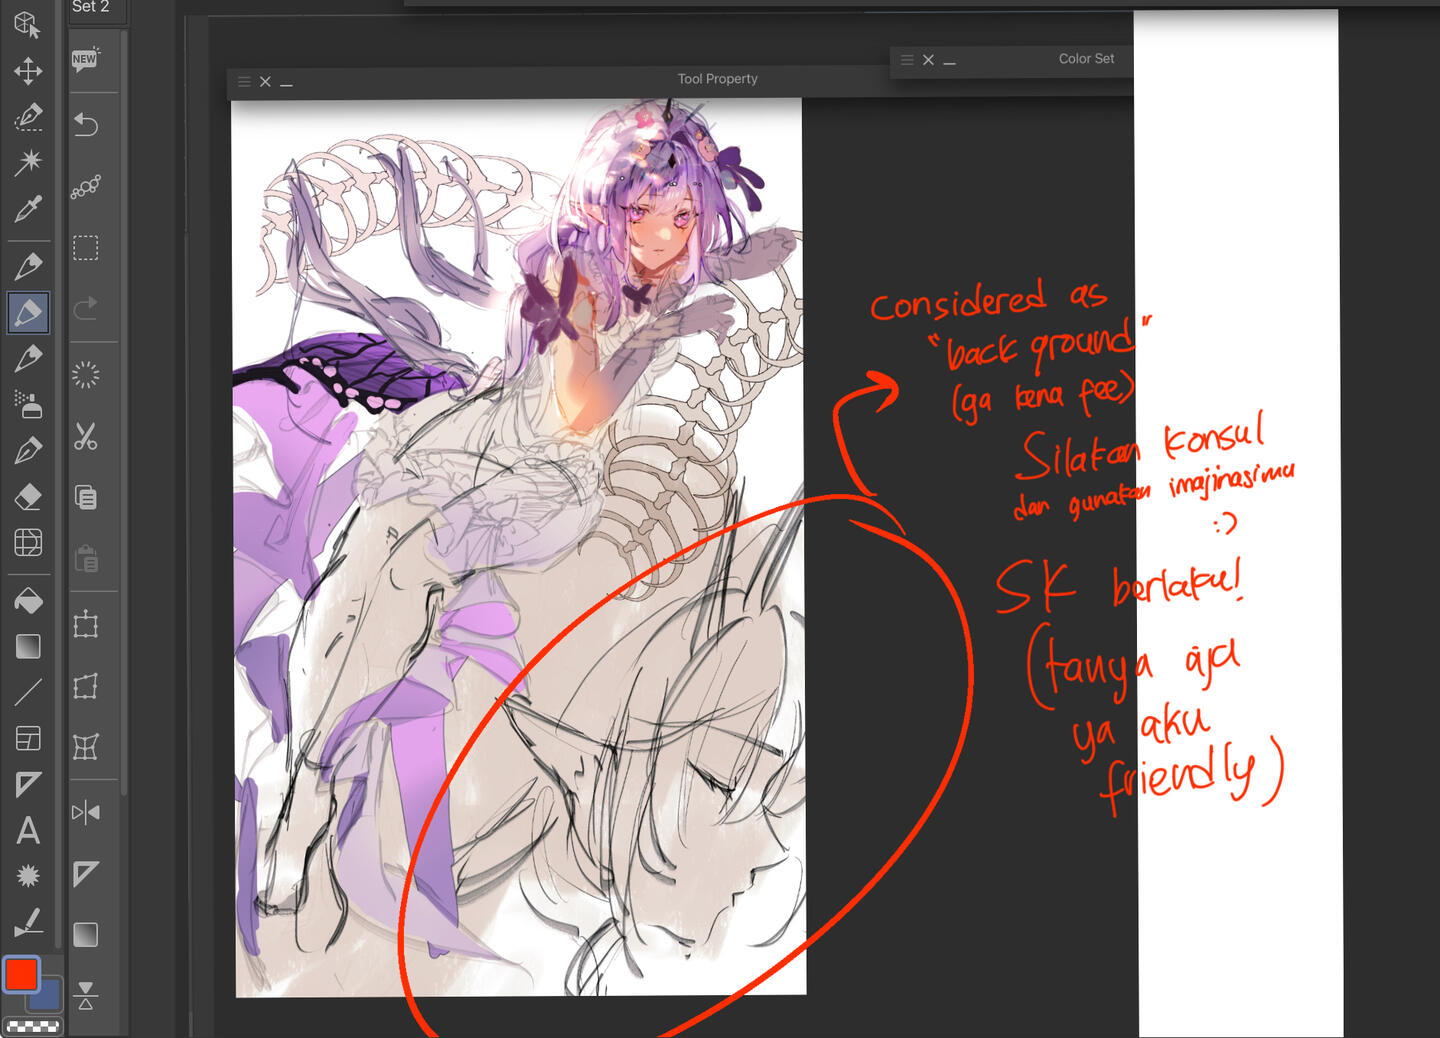Screen dimensions: 1440x1038
Task: Choose the Fill bucket tool
Action: (x=28, y=601)
